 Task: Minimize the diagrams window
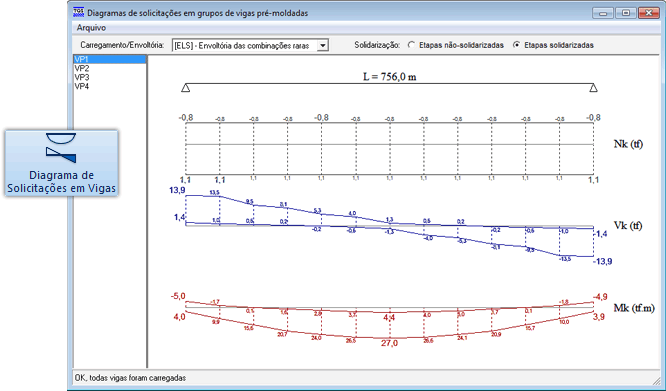603,13
